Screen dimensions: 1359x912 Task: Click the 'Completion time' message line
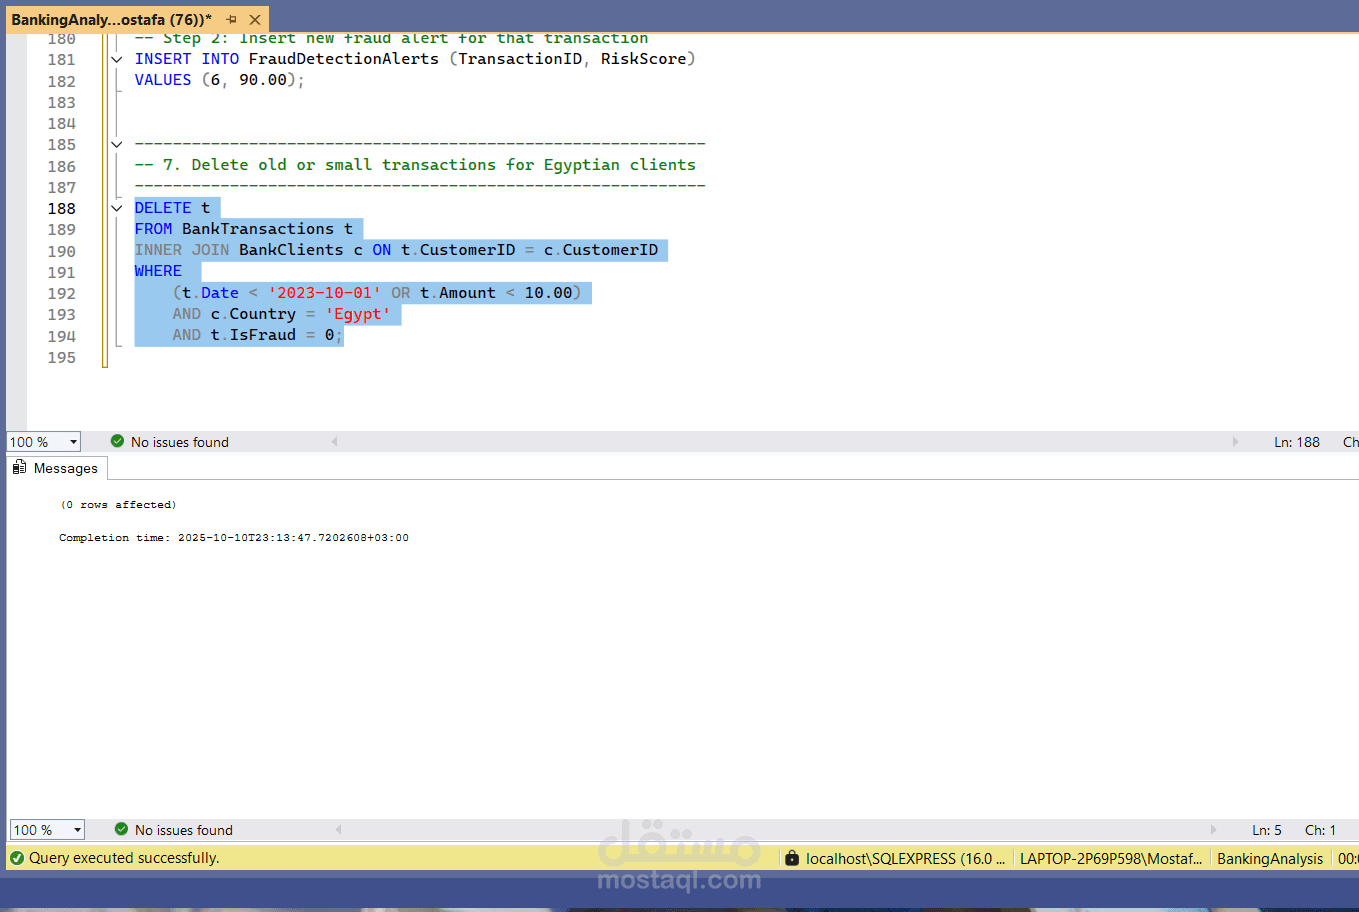coord(234,538)
